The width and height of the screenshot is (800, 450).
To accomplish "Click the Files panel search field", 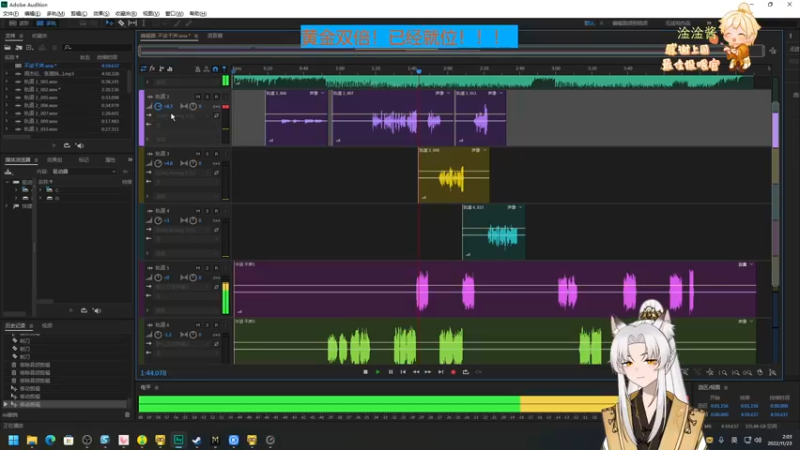I will 97,47.
